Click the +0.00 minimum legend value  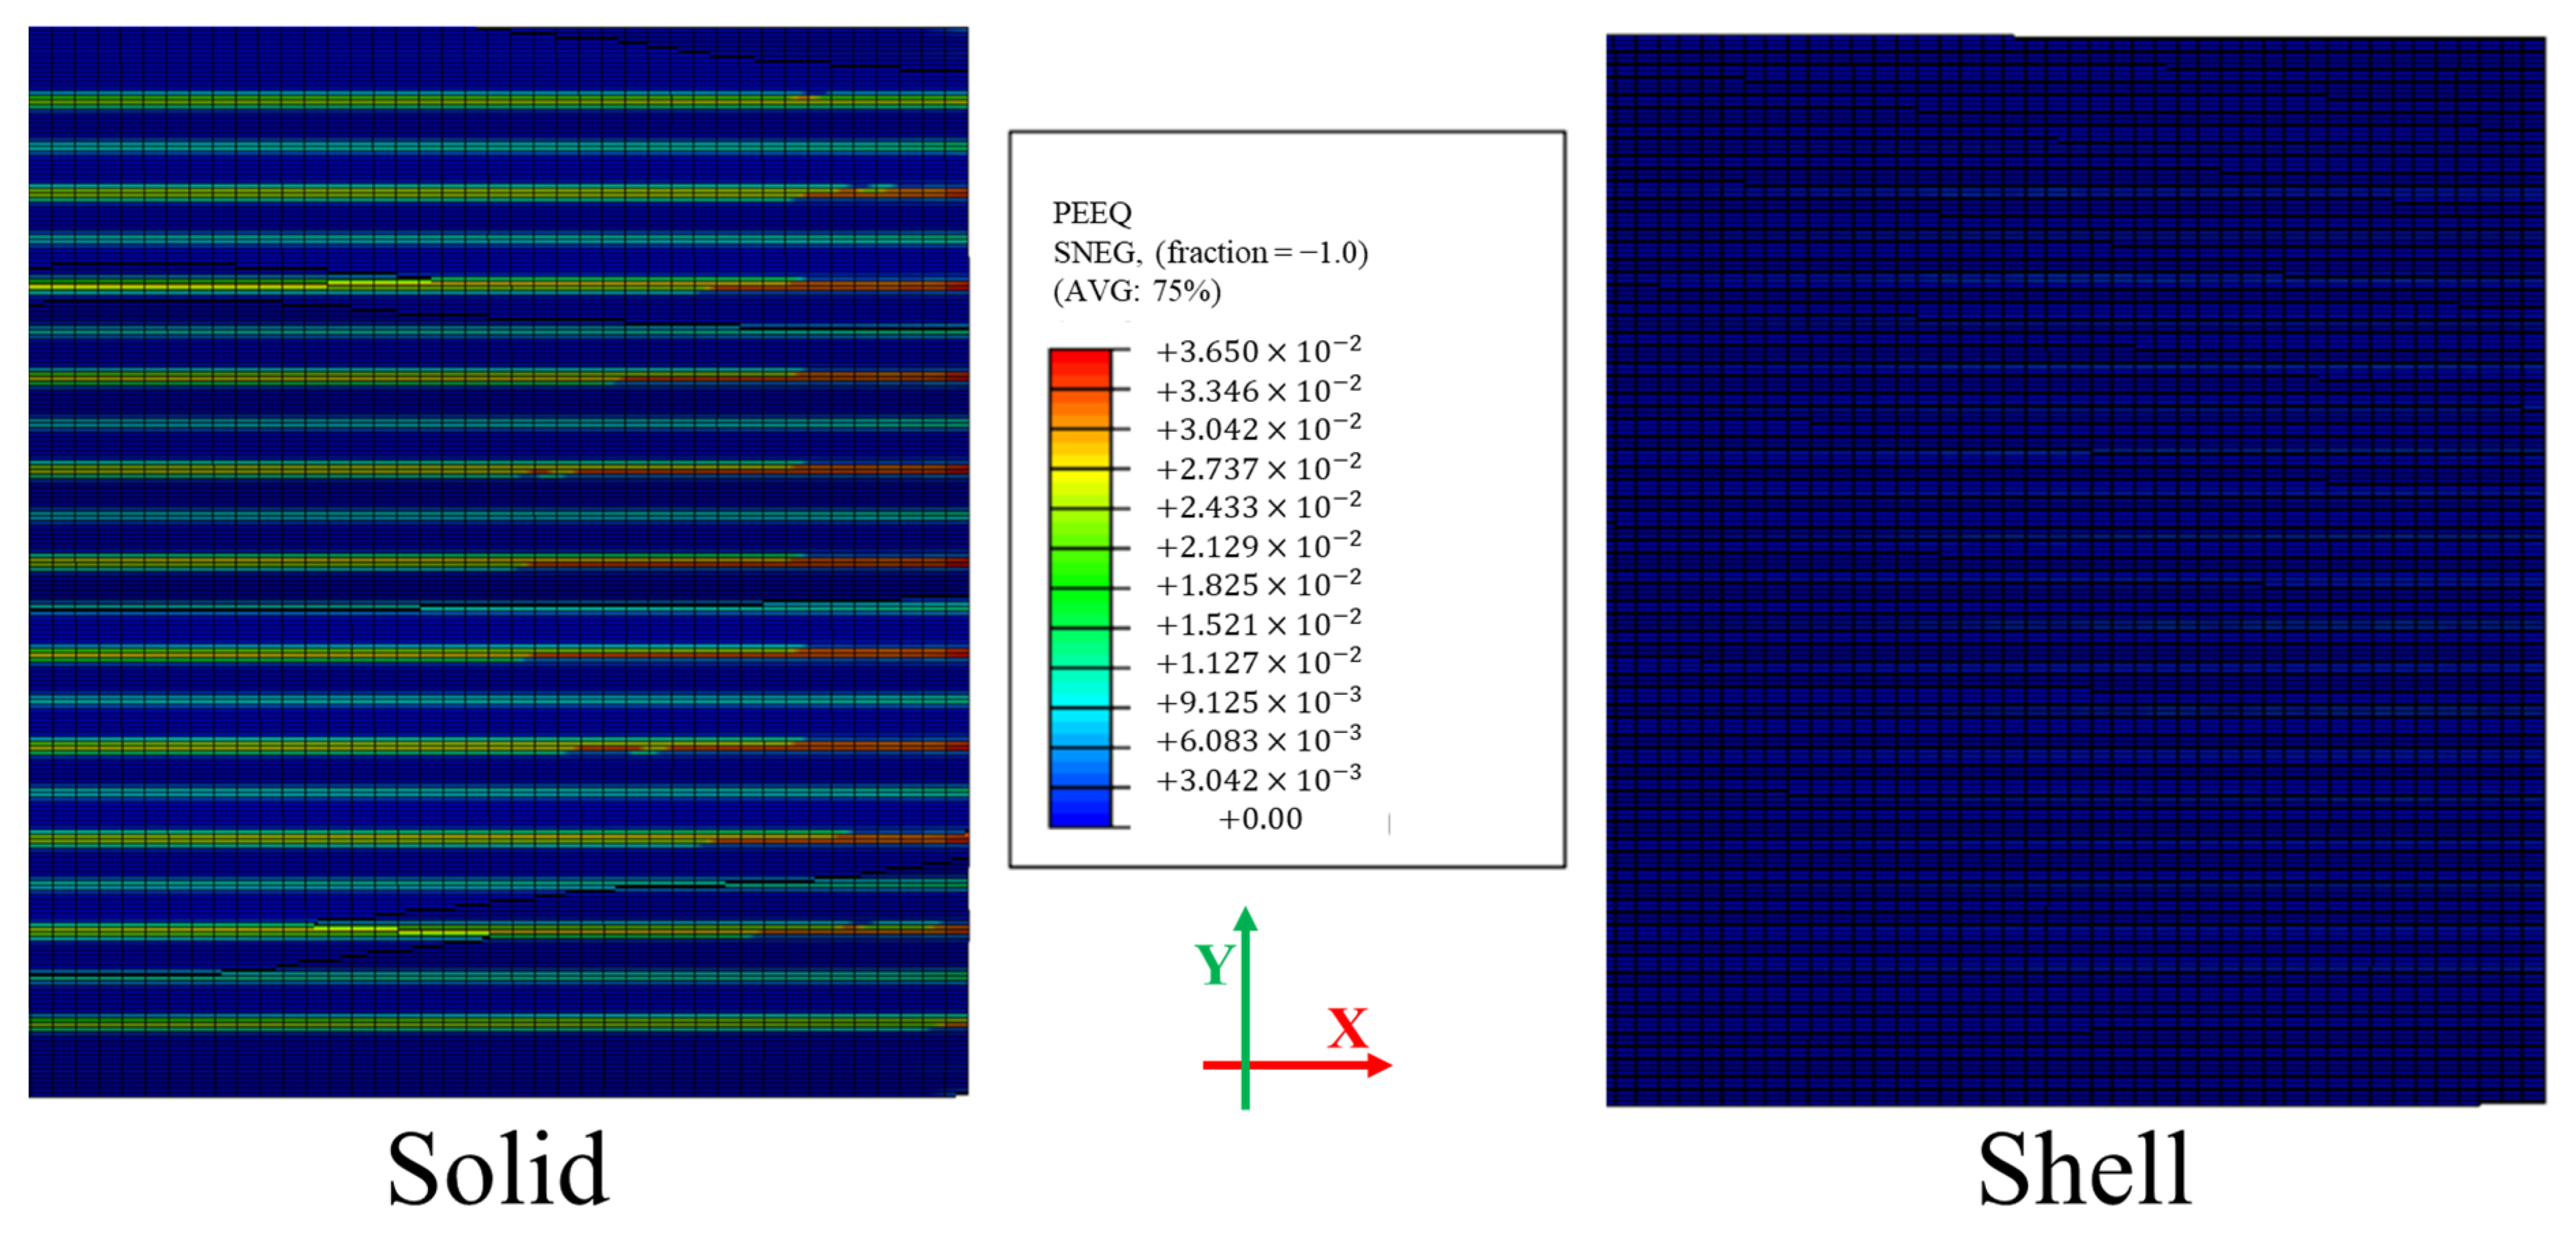(x=1260, y=819)
